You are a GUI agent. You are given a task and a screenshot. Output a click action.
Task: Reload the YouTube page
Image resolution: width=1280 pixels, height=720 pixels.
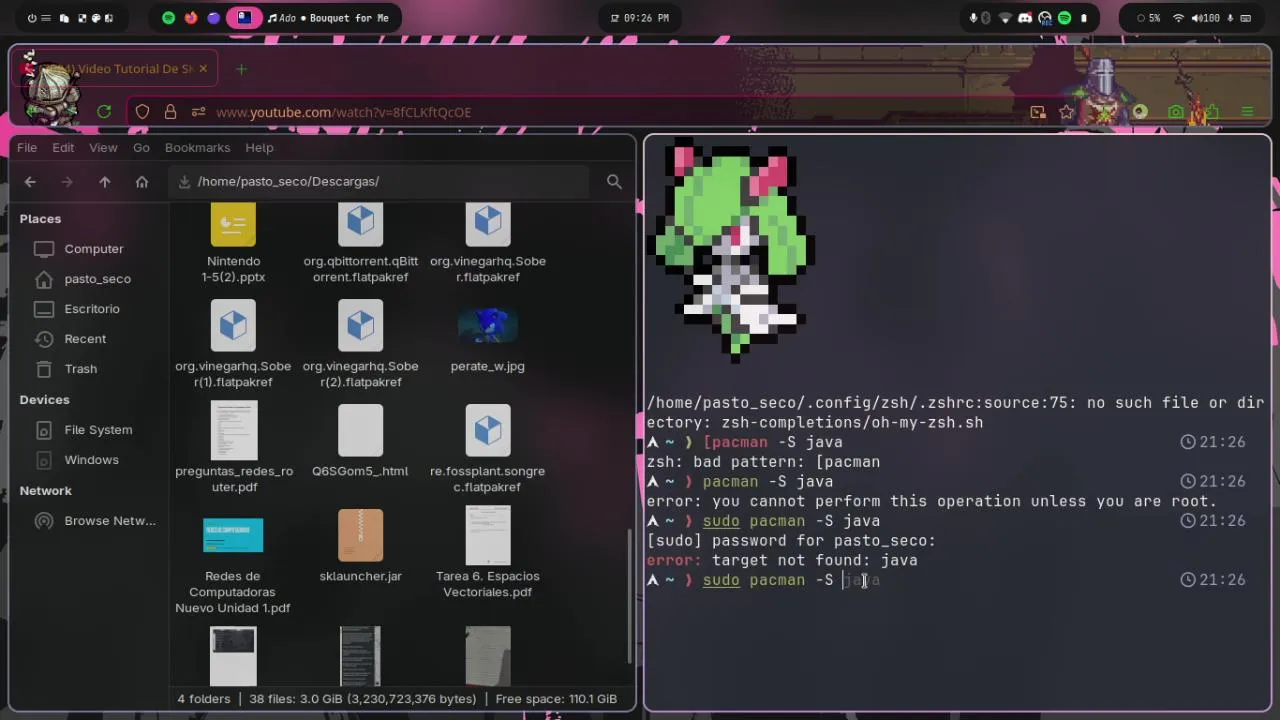(x=104, y=112)
